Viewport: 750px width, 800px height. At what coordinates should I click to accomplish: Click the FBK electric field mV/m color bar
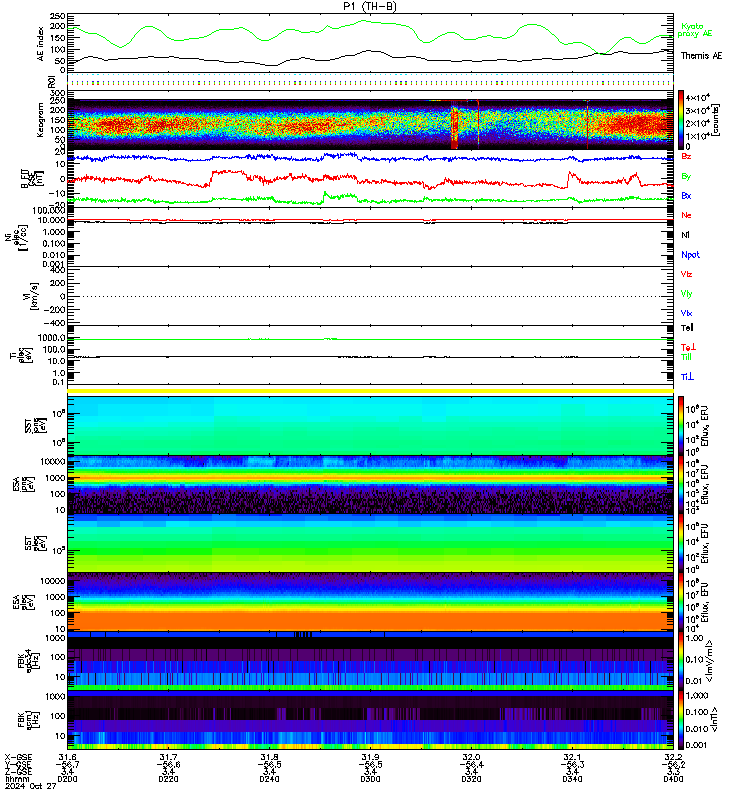[681, 661]
